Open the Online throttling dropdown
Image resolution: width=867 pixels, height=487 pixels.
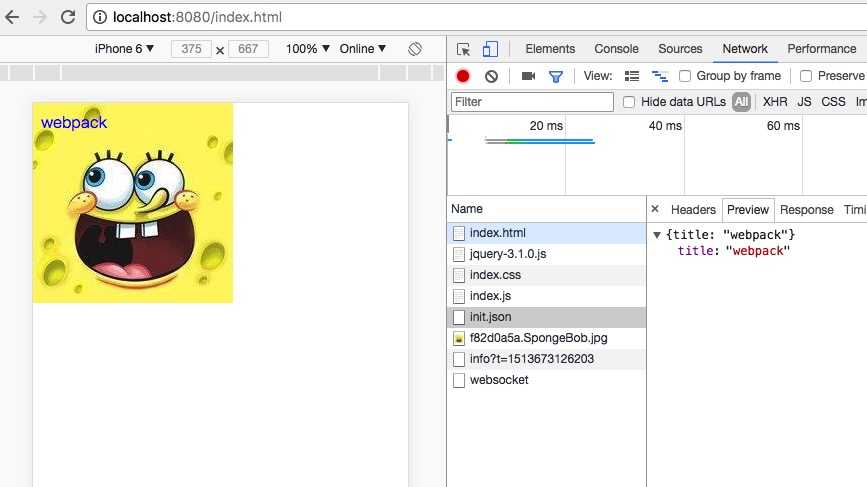362,49
